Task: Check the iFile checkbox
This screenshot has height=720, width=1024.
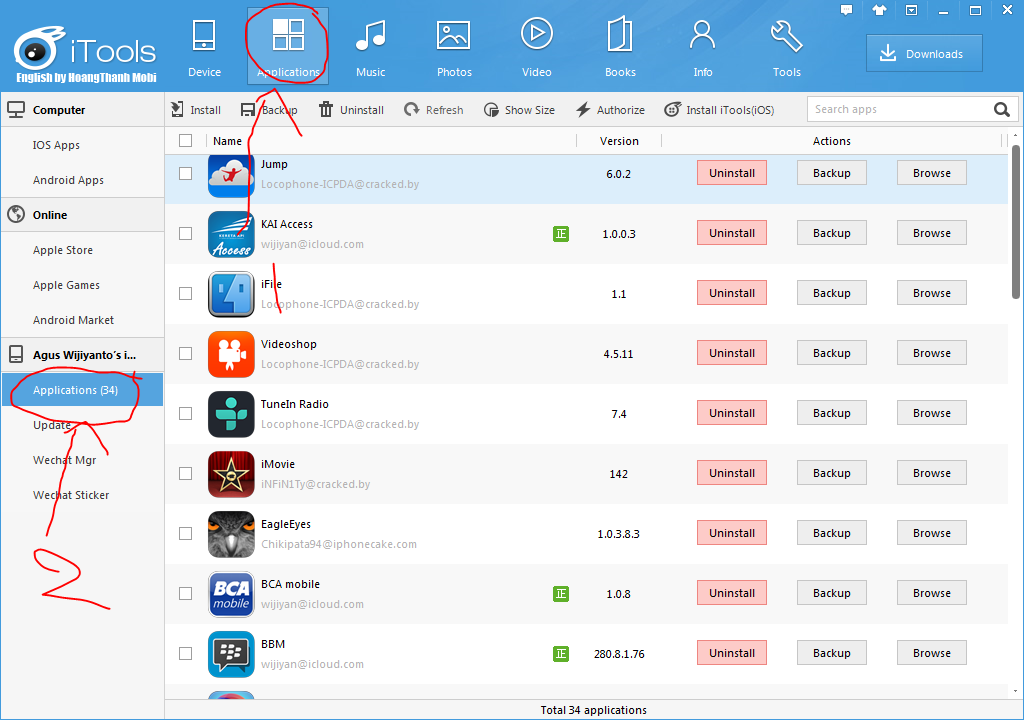Action: (x=185, y=293)
